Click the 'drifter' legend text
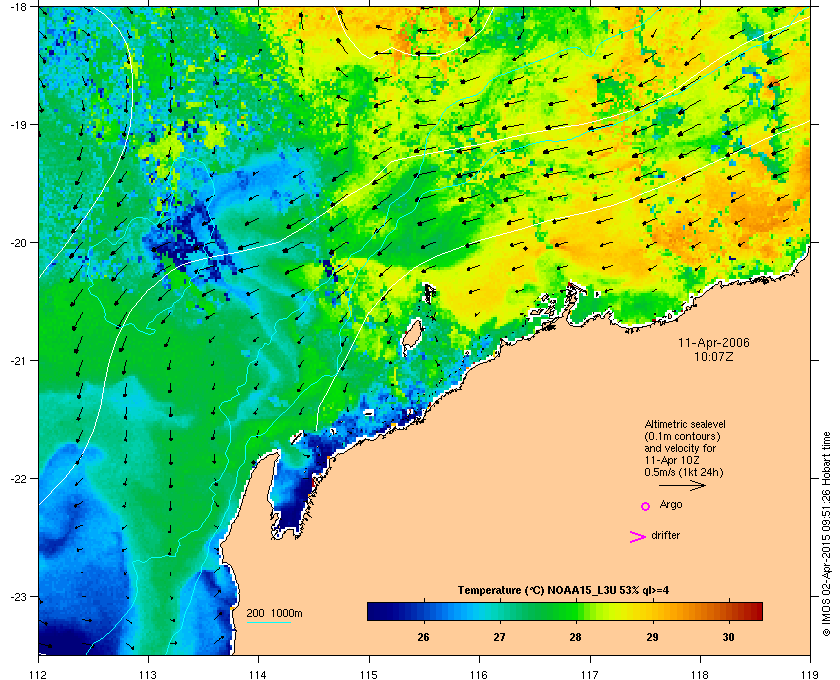840x680 pixels. coord(665,535)
